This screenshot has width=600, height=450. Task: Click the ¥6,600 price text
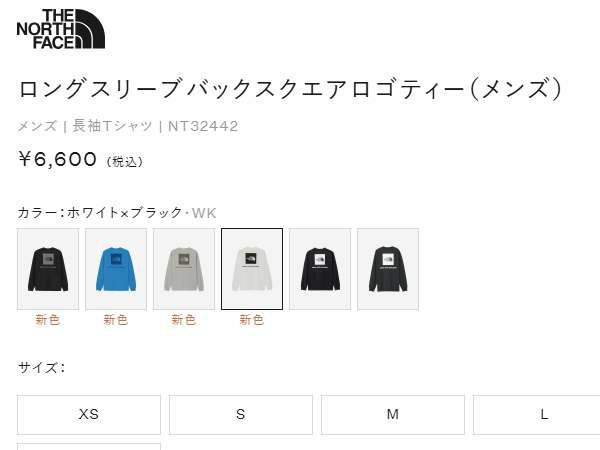(57, 159)
